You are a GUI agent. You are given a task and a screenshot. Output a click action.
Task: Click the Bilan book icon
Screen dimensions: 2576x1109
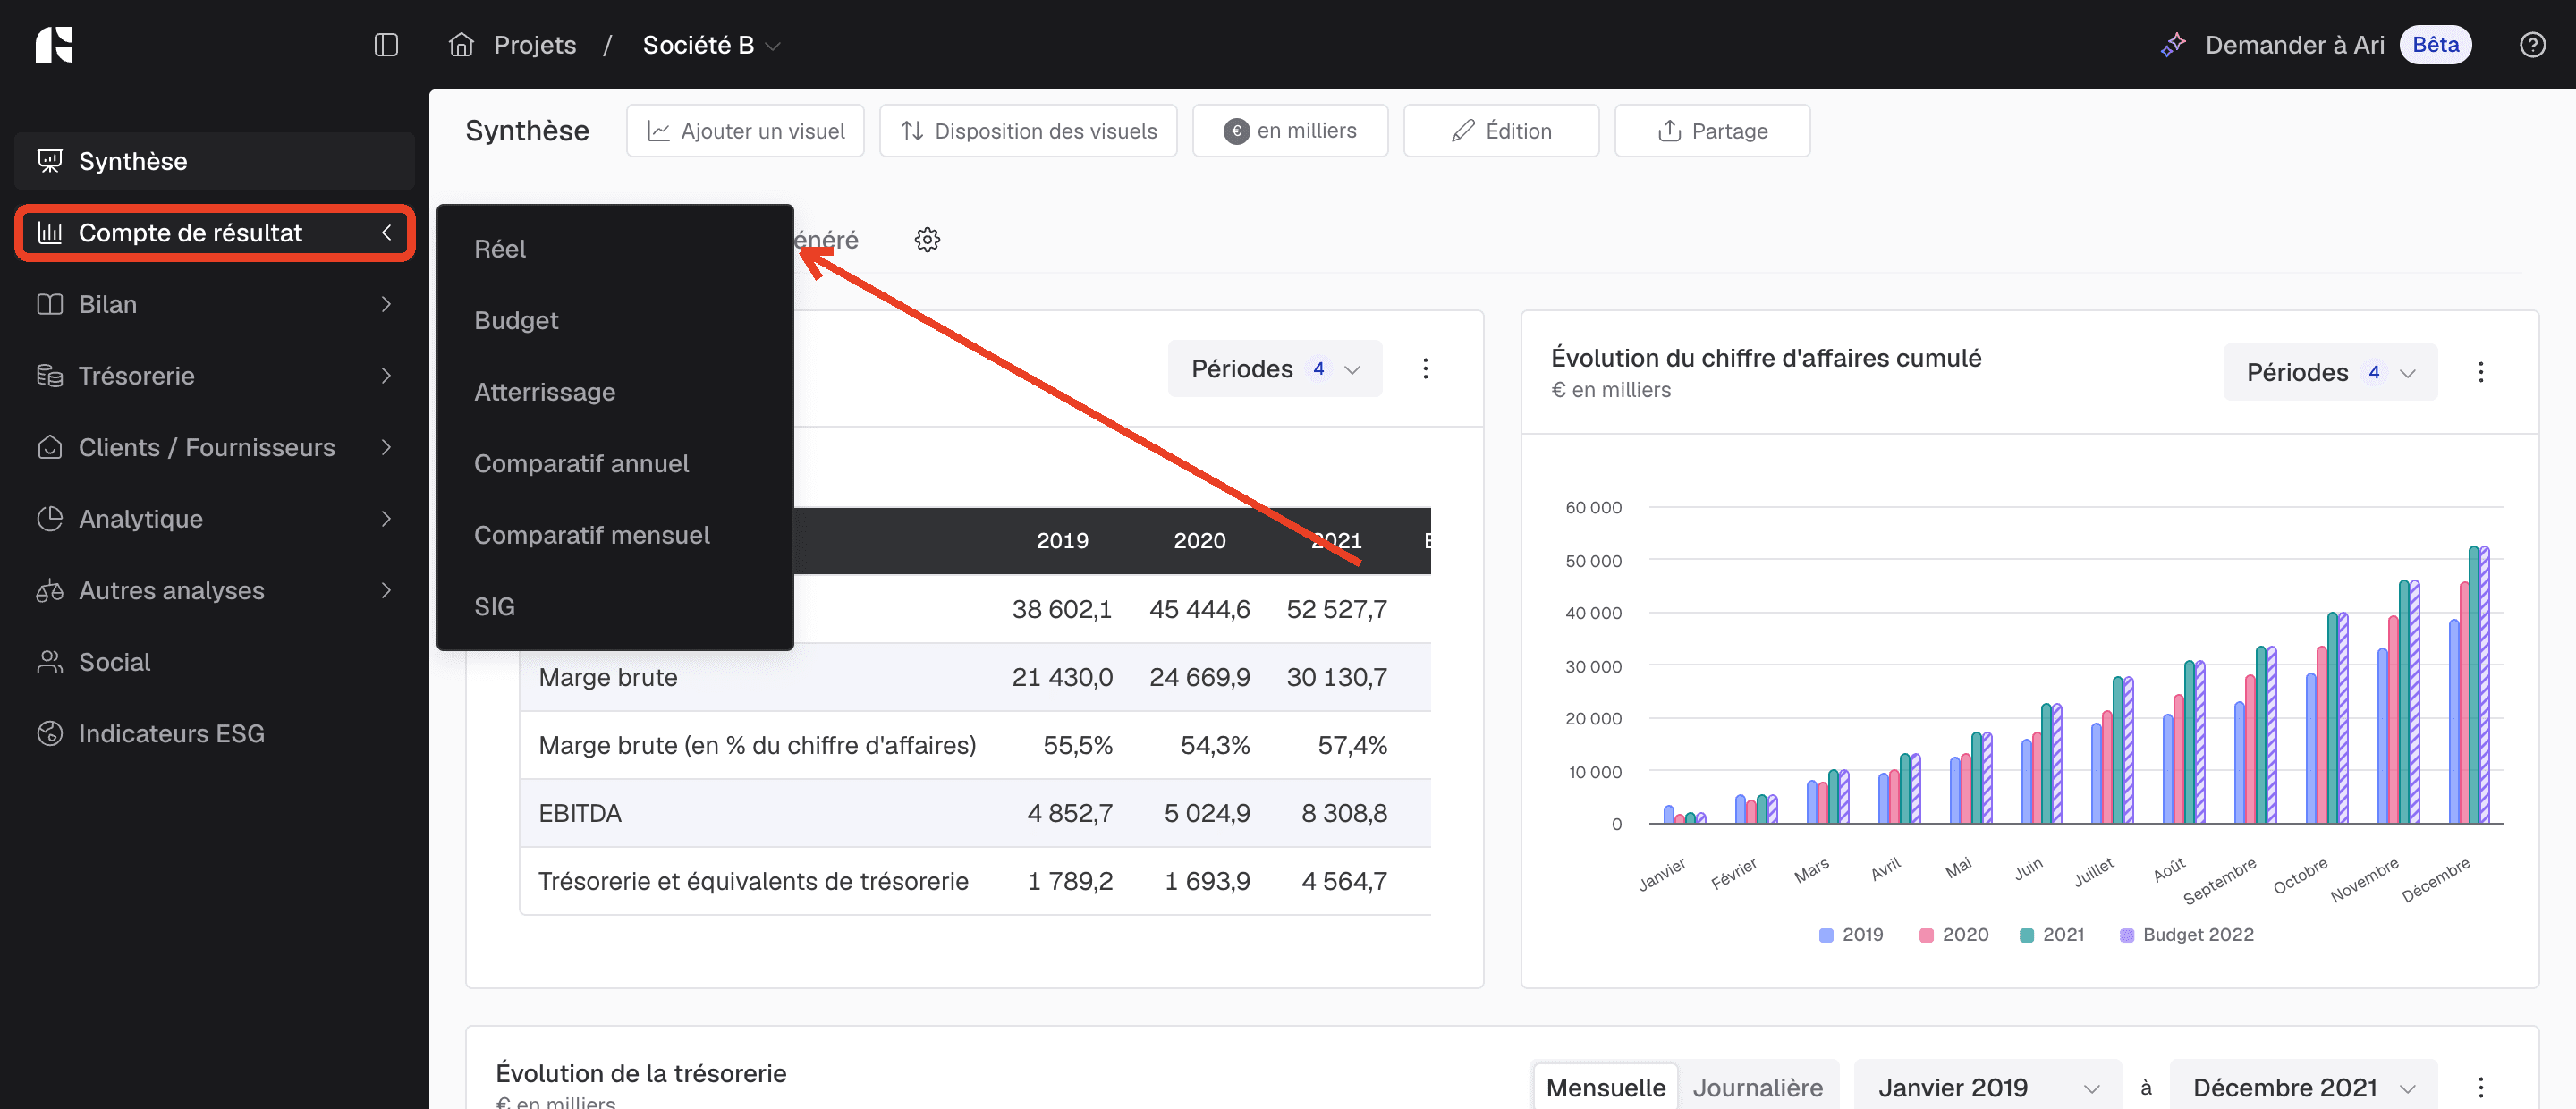tap(50, 304)
